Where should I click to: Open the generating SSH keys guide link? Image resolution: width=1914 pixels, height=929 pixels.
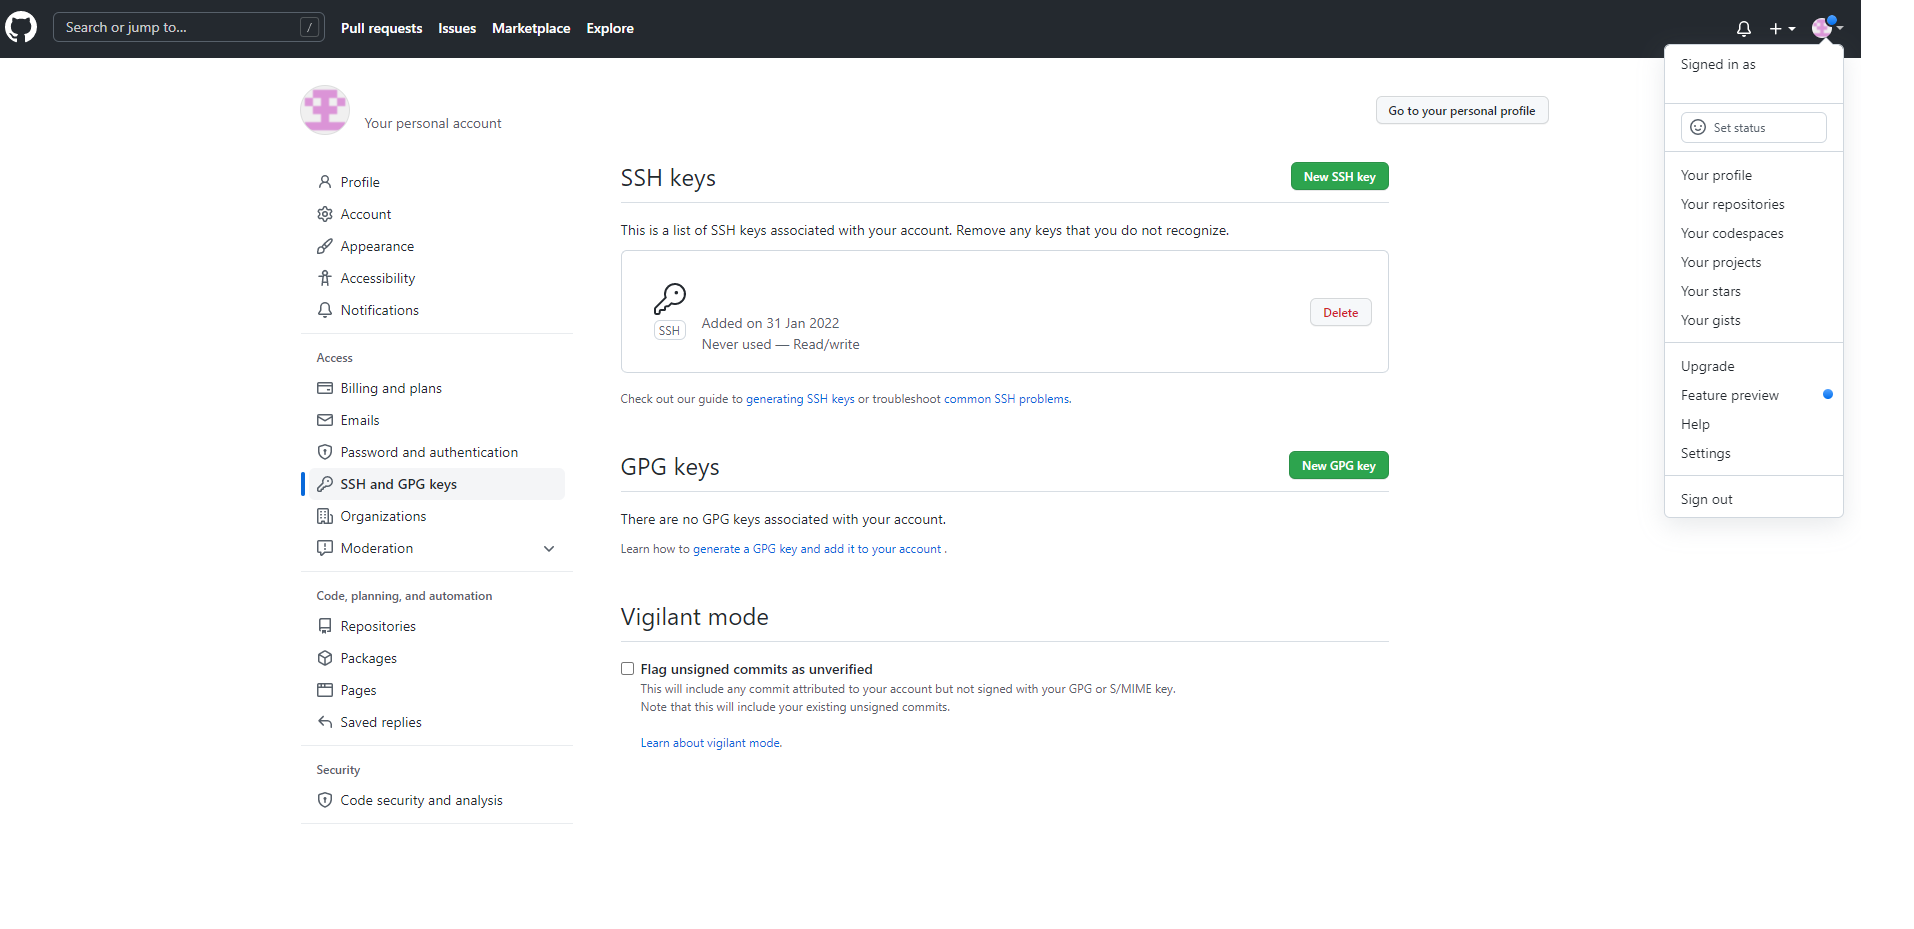pos(800,399)
